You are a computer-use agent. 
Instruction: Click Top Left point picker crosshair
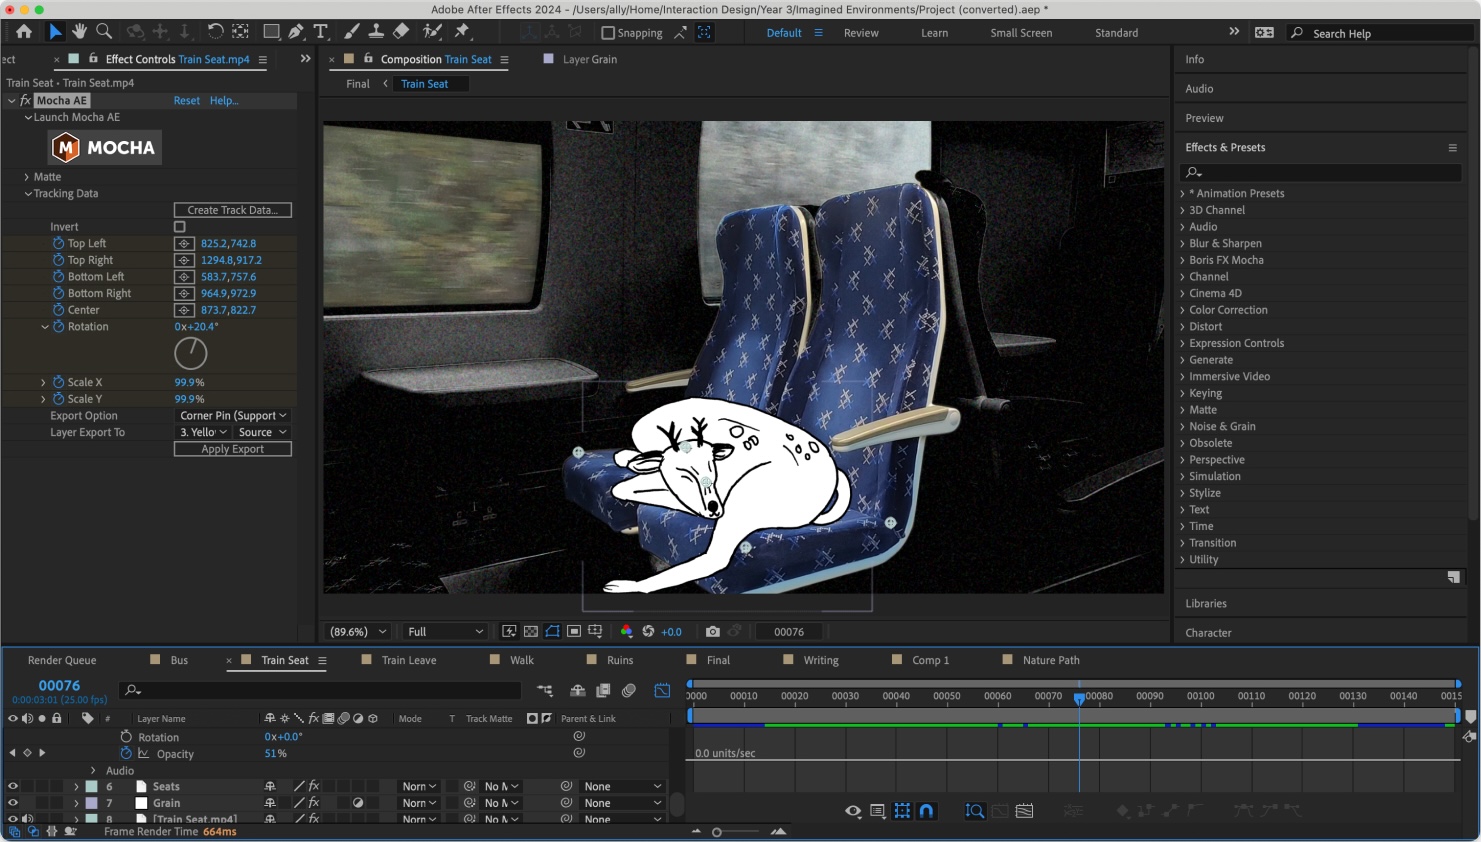click(x=184, y=244)
